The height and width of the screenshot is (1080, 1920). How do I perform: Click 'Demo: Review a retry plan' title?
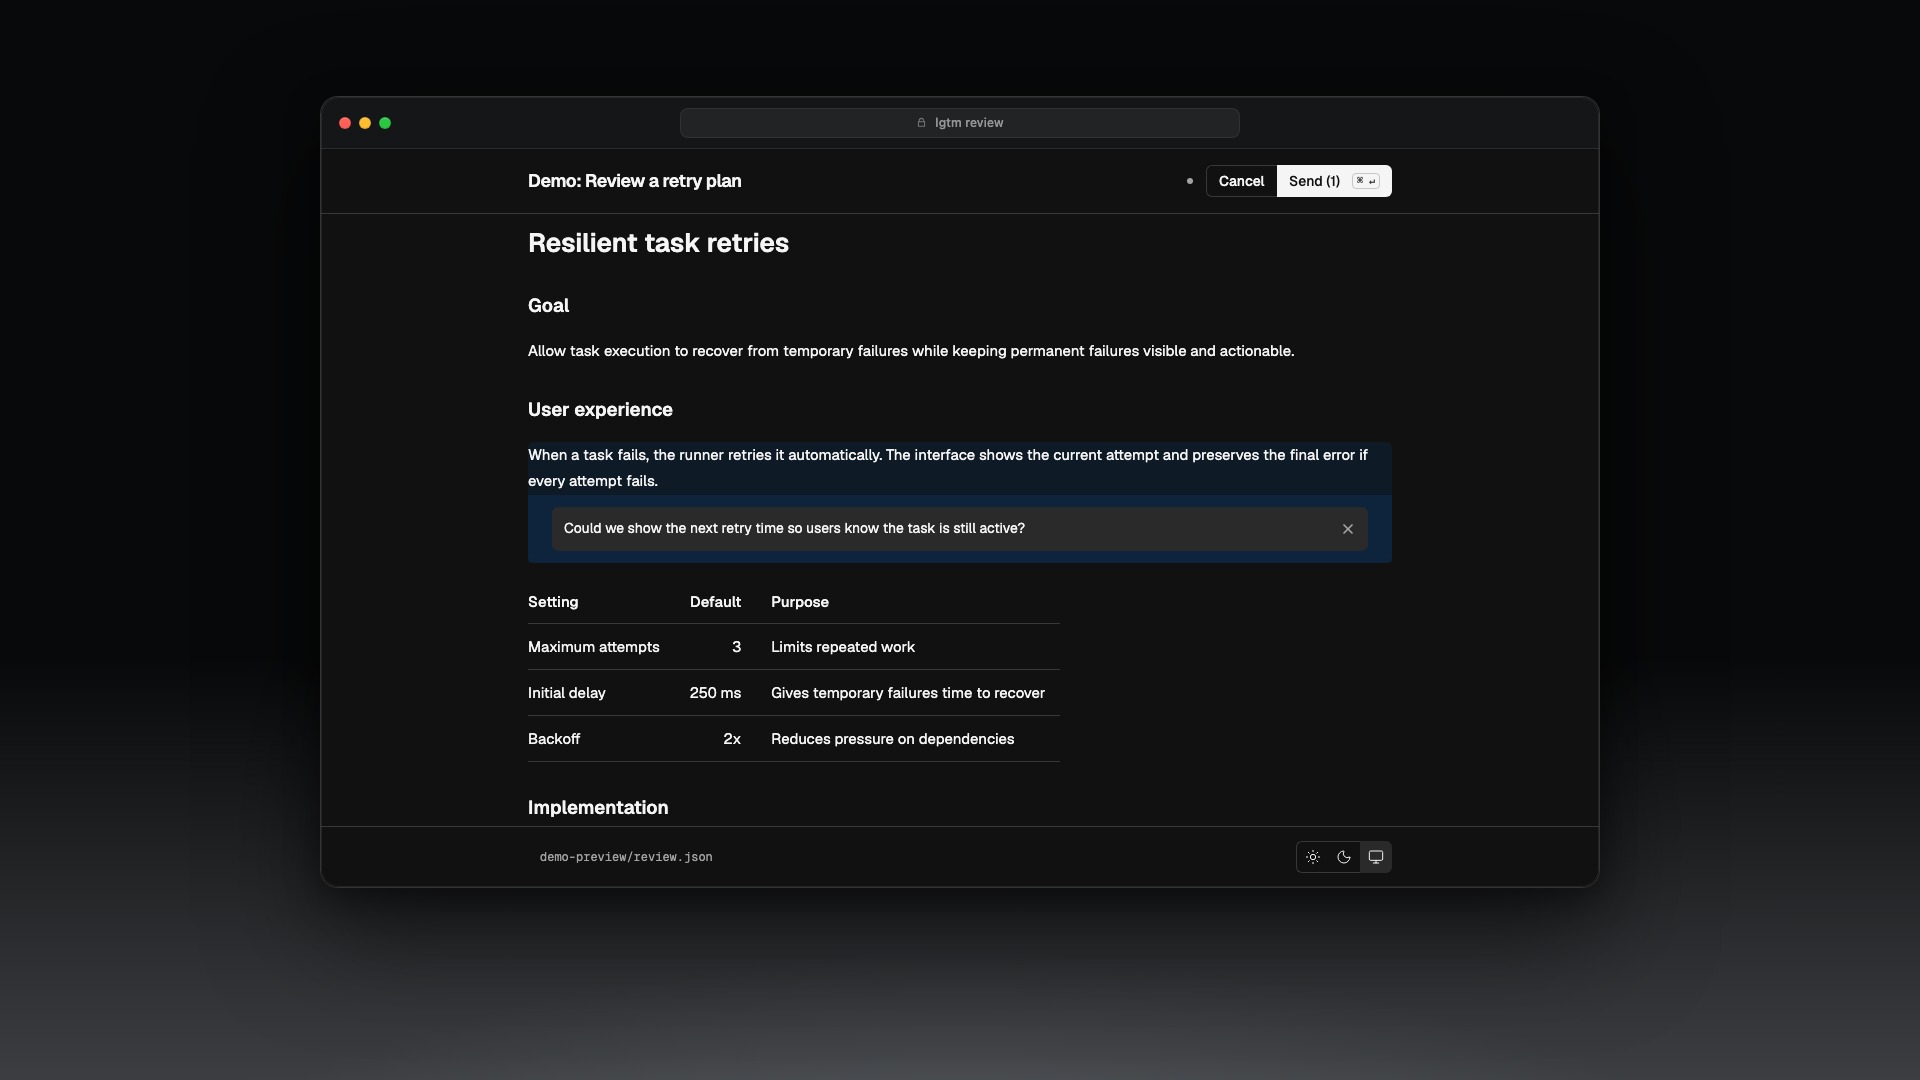click(x=635, y=181)
